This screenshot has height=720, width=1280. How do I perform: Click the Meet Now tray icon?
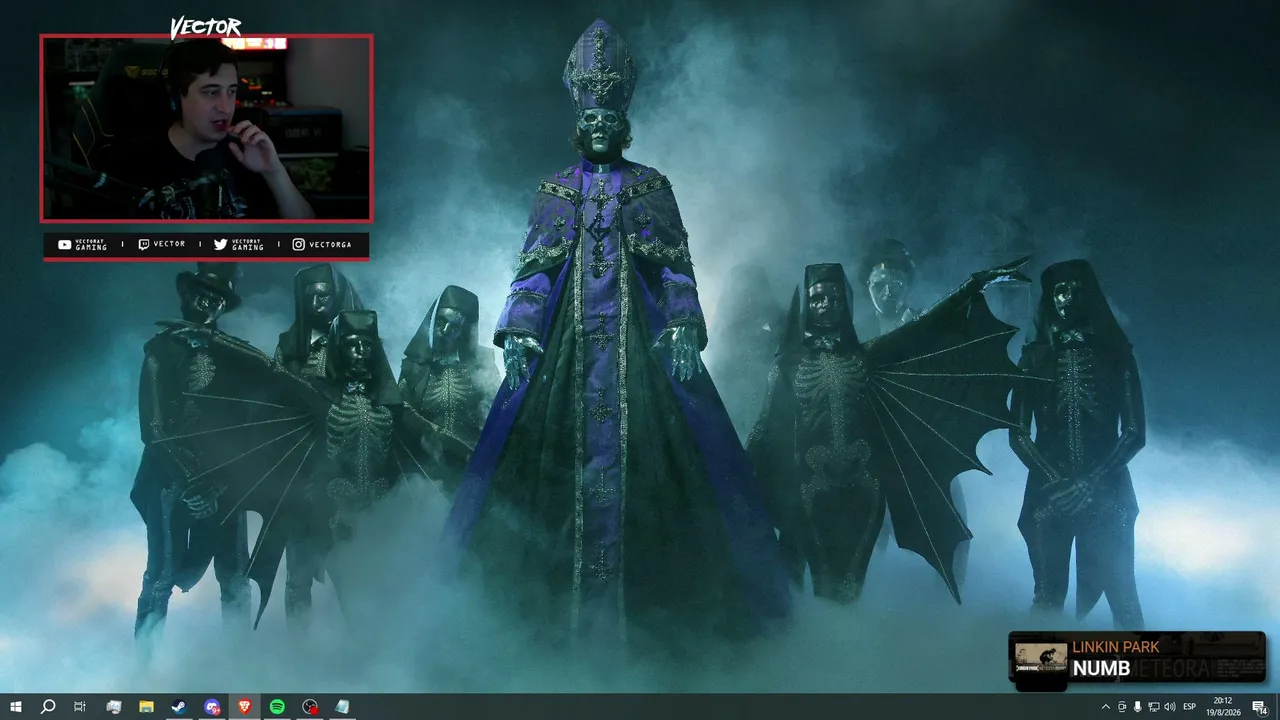coord(1122,707)
